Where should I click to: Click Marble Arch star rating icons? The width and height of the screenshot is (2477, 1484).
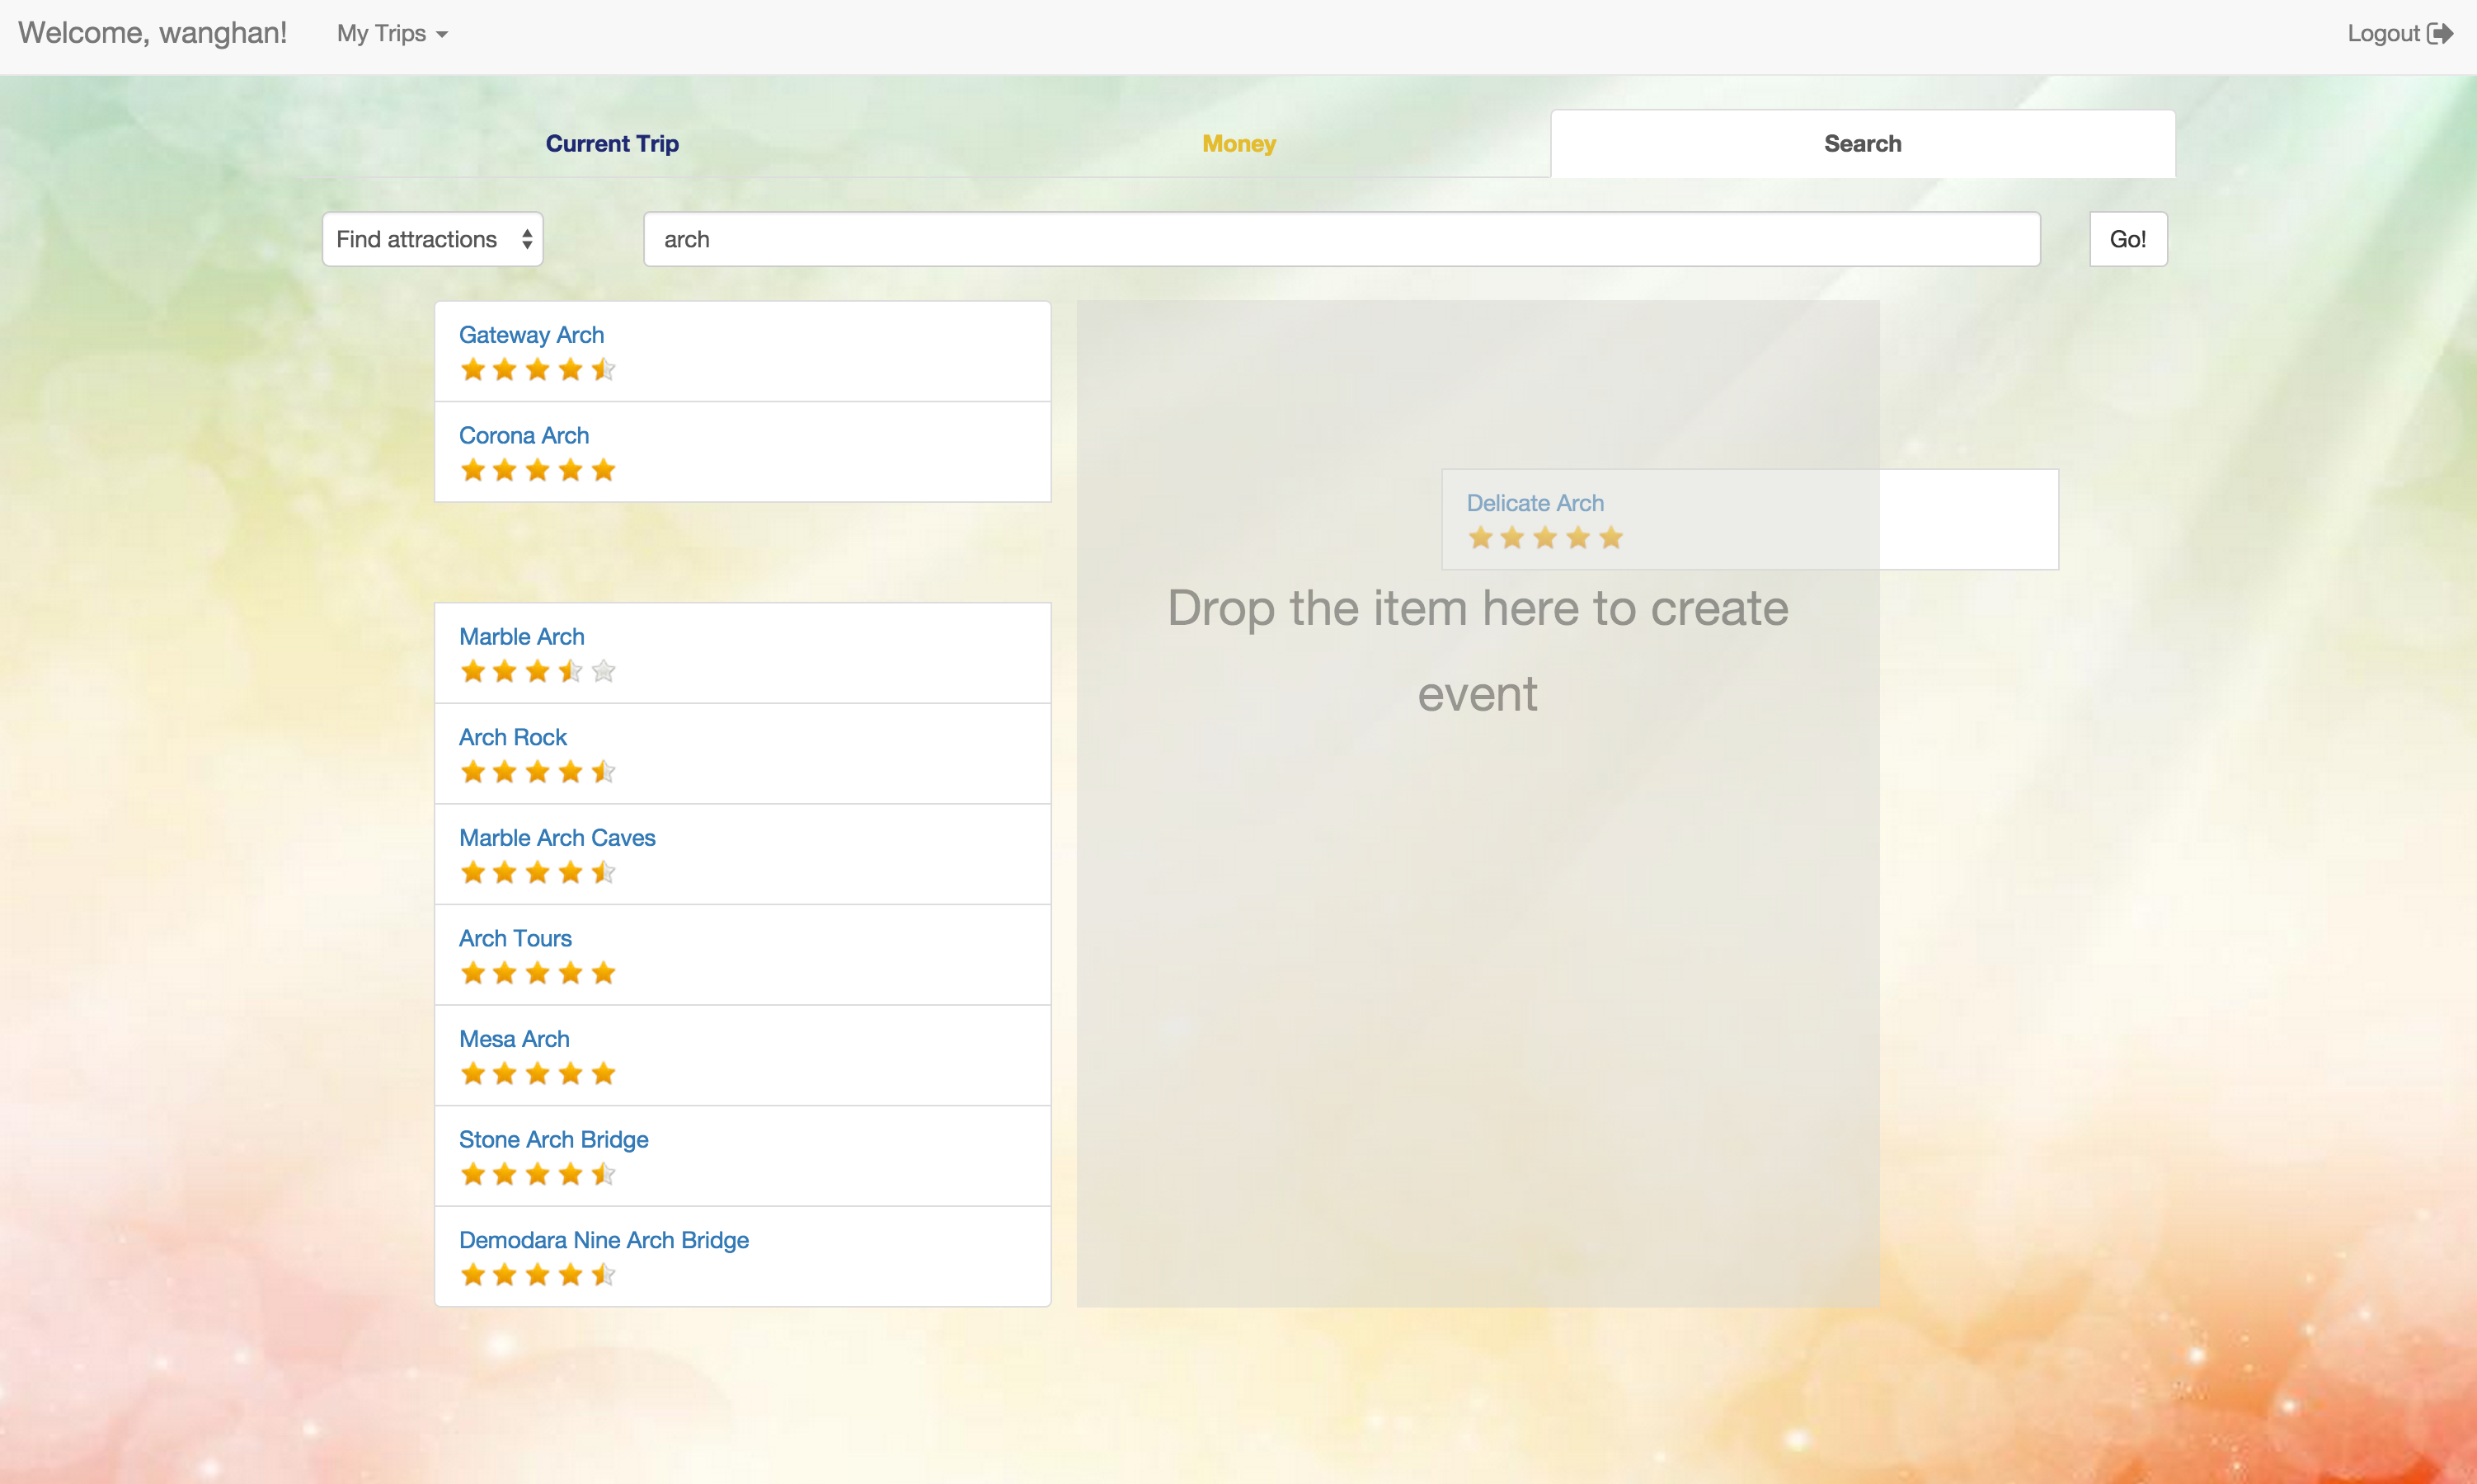click(537, 671)
